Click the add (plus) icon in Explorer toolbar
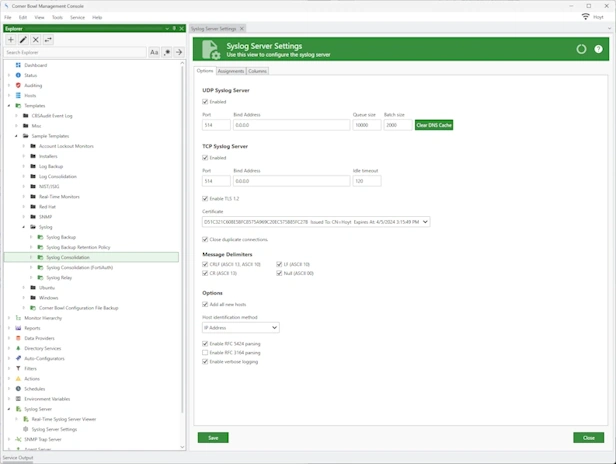The width and height of the screenshot is (616, 464). (x=11, y=39)
